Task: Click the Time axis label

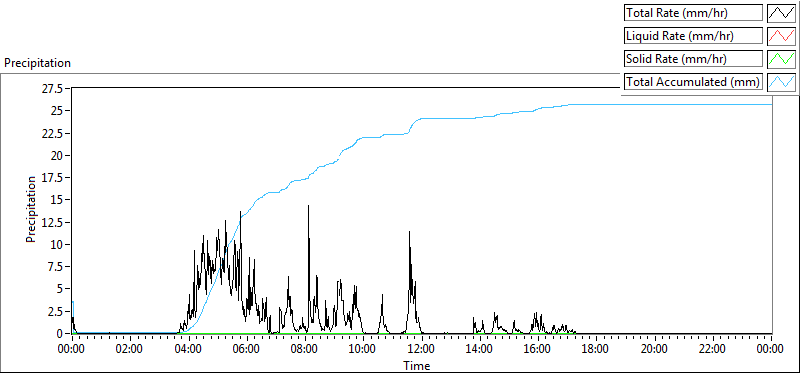Action: pos(417,366)
